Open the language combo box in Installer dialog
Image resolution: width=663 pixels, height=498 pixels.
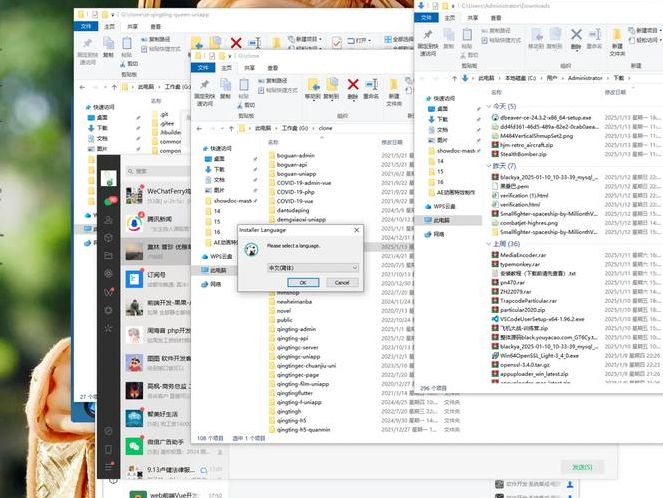coord(313,268)
